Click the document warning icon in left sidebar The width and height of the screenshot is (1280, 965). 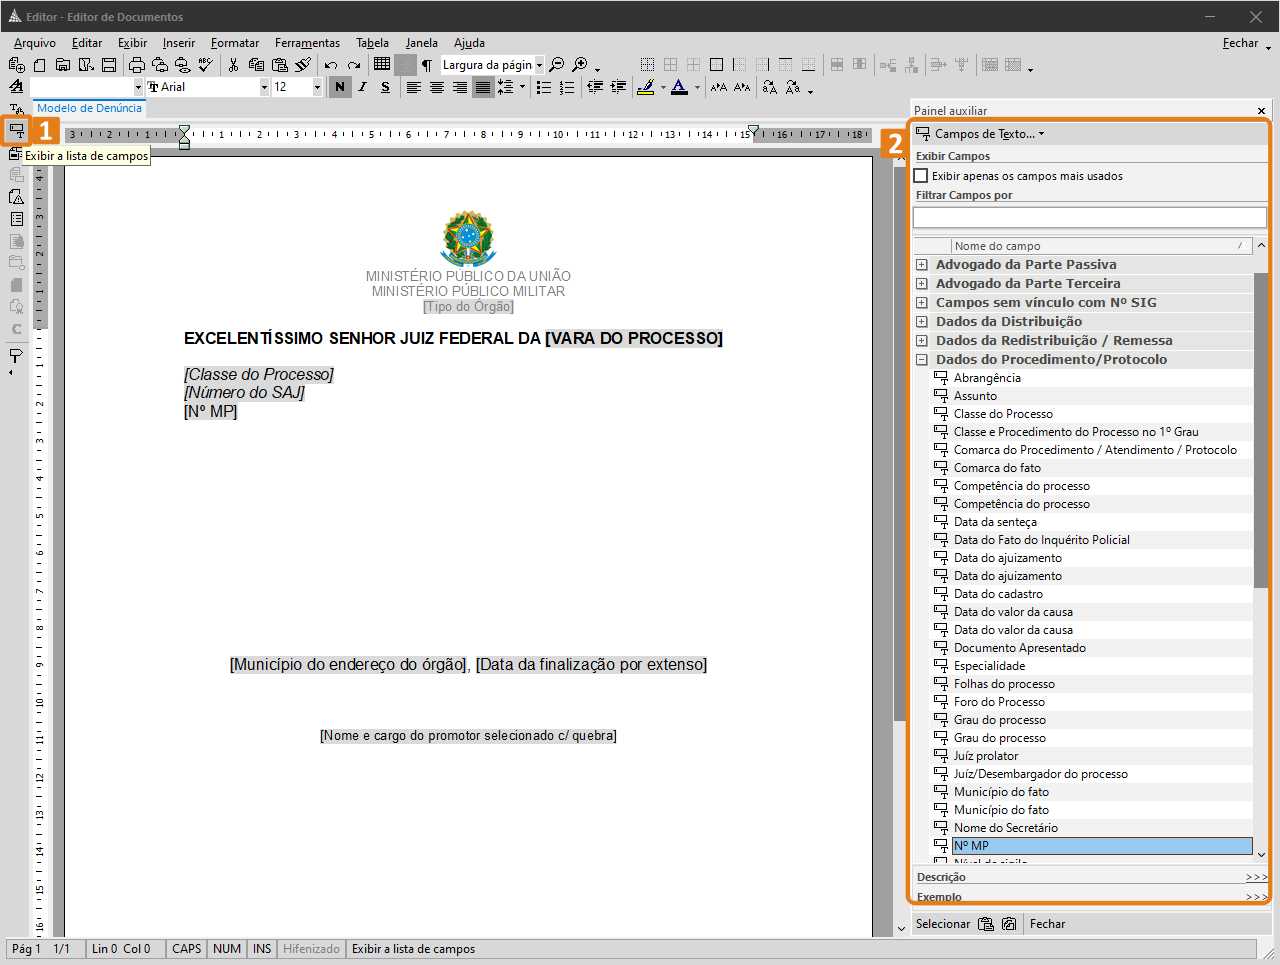click(x=16, y=197)
